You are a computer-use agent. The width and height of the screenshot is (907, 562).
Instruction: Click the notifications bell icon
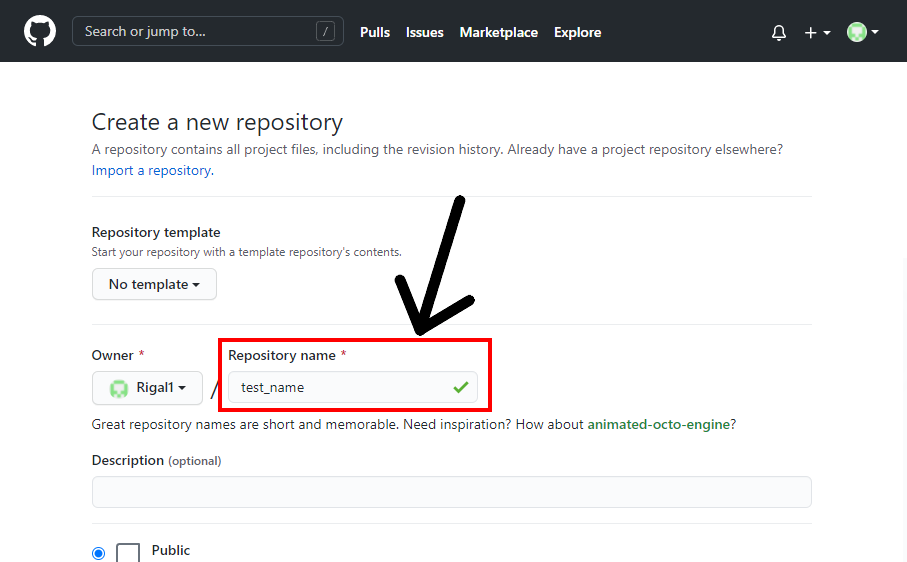(x=779, y=32)
